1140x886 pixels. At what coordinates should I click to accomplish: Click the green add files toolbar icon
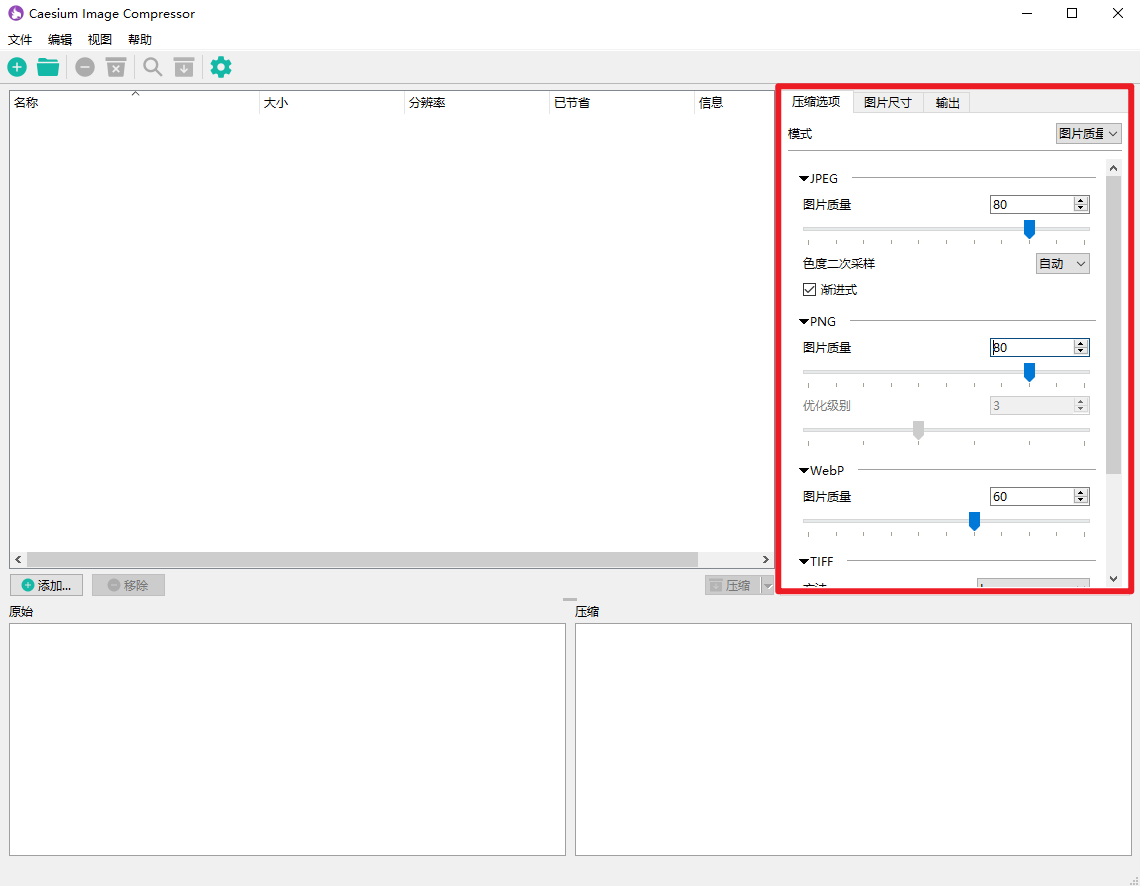click(18, 67)
